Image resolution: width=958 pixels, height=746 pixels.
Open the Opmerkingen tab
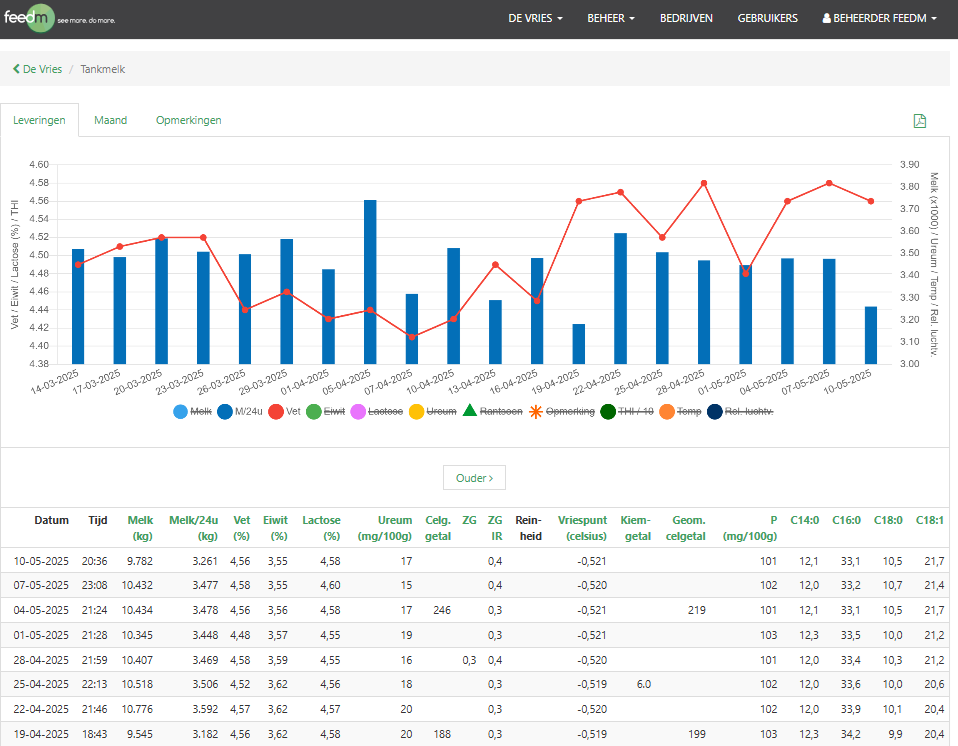(x=188, y=120)
